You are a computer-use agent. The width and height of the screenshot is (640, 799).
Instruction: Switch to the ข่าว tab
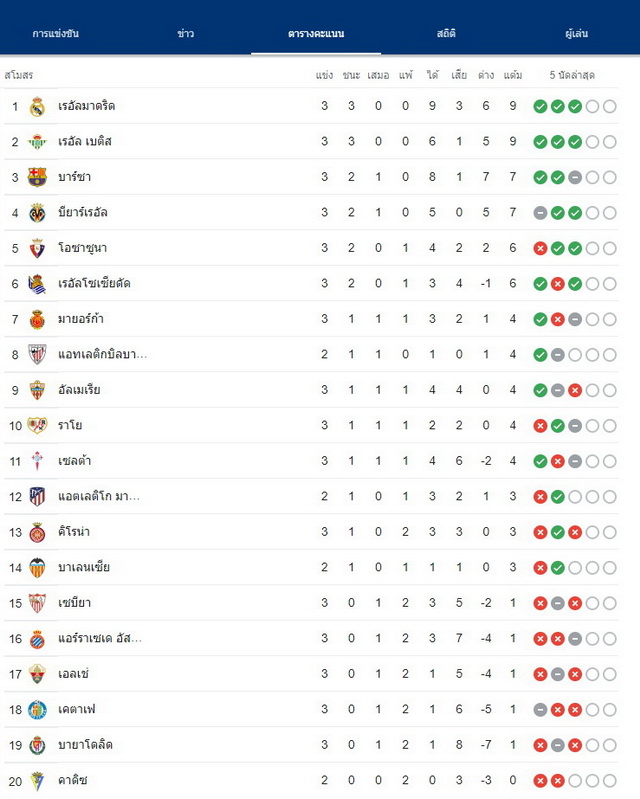(x=185, y=34)
